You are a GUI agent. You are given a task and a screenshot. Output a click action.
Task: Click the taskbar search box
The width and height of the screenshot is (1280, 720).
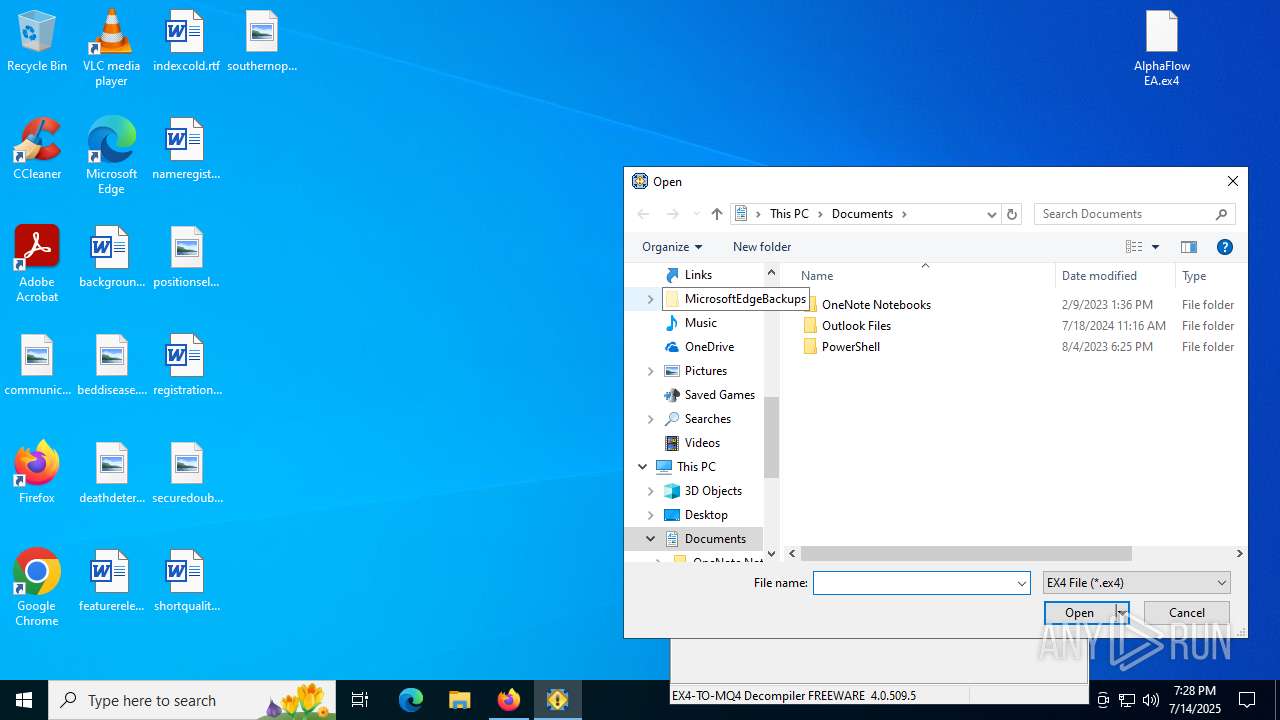192,700
